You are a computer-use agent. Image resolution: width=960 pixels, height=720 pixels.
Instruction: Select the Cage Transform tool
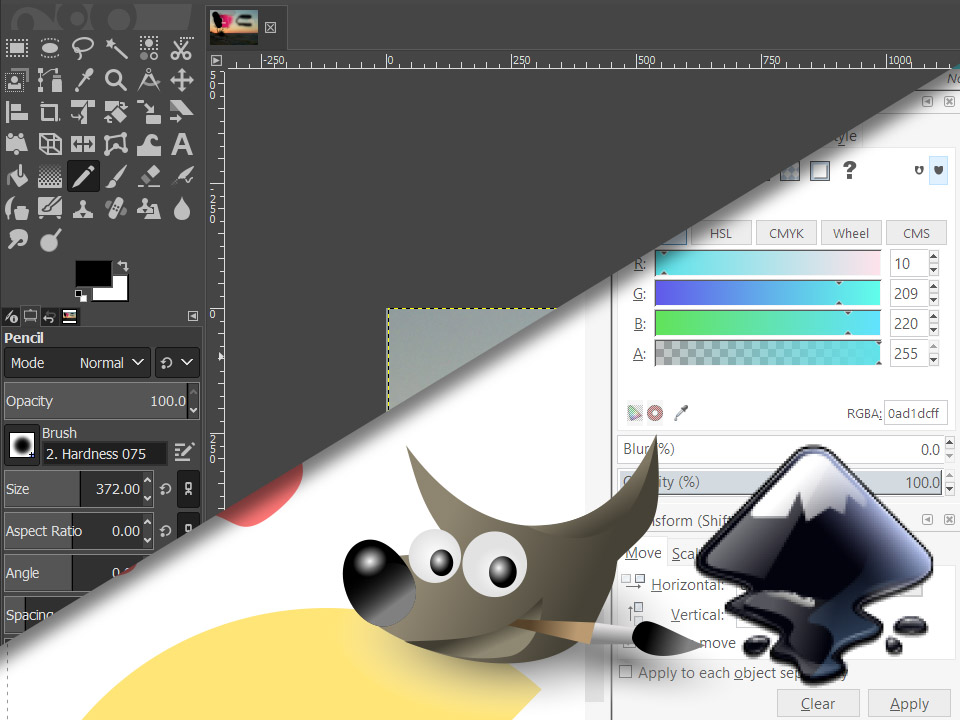116,144
